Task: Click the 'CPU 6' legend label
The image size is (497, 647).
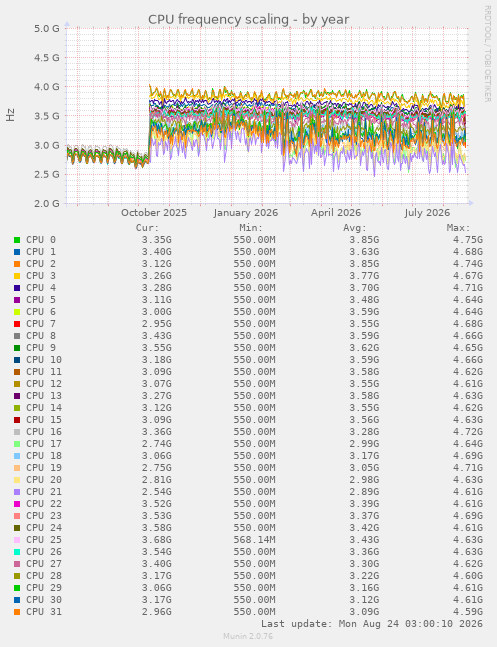Action: click(41, 312)
